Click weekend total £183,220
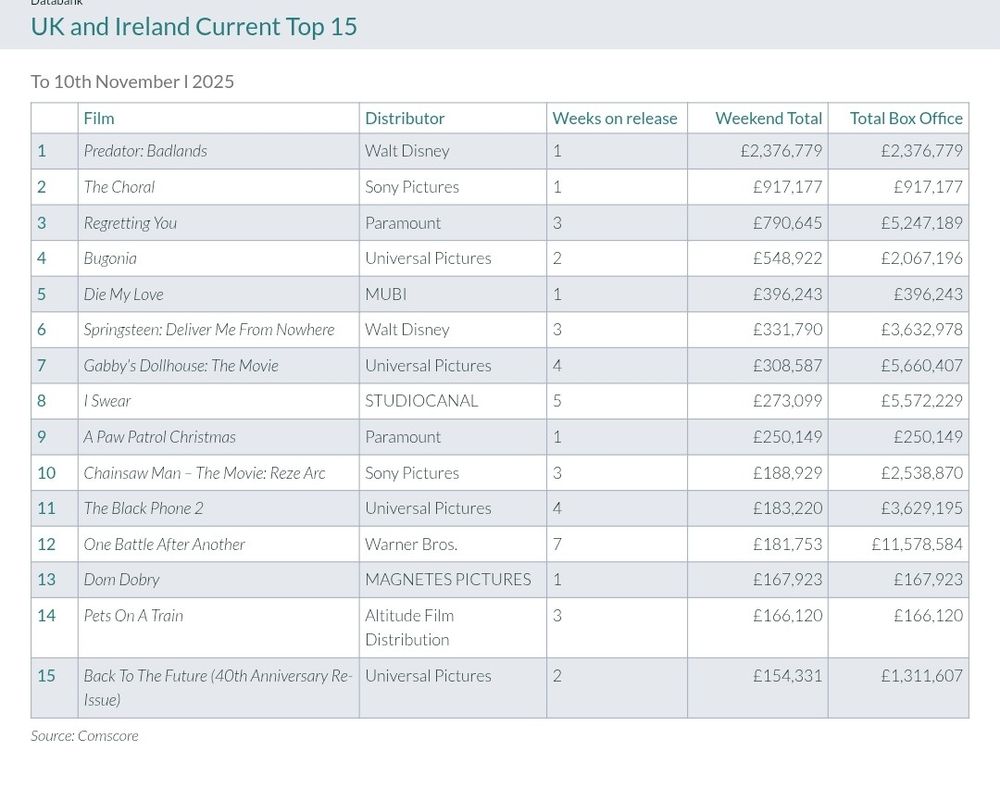Screen dimensions: 1000x789 pyautogui.click(x=788, y=508)
